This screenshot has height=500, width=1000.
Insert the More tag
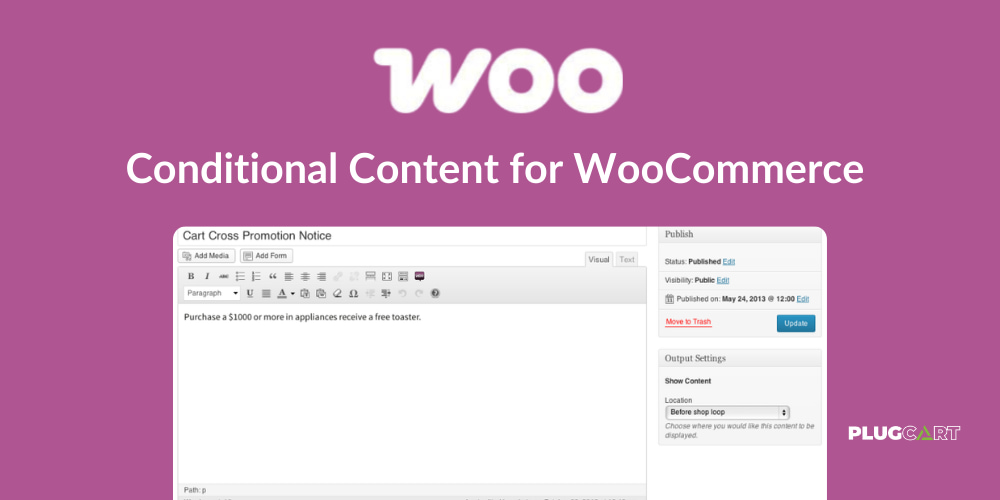[x=371, y=276]
